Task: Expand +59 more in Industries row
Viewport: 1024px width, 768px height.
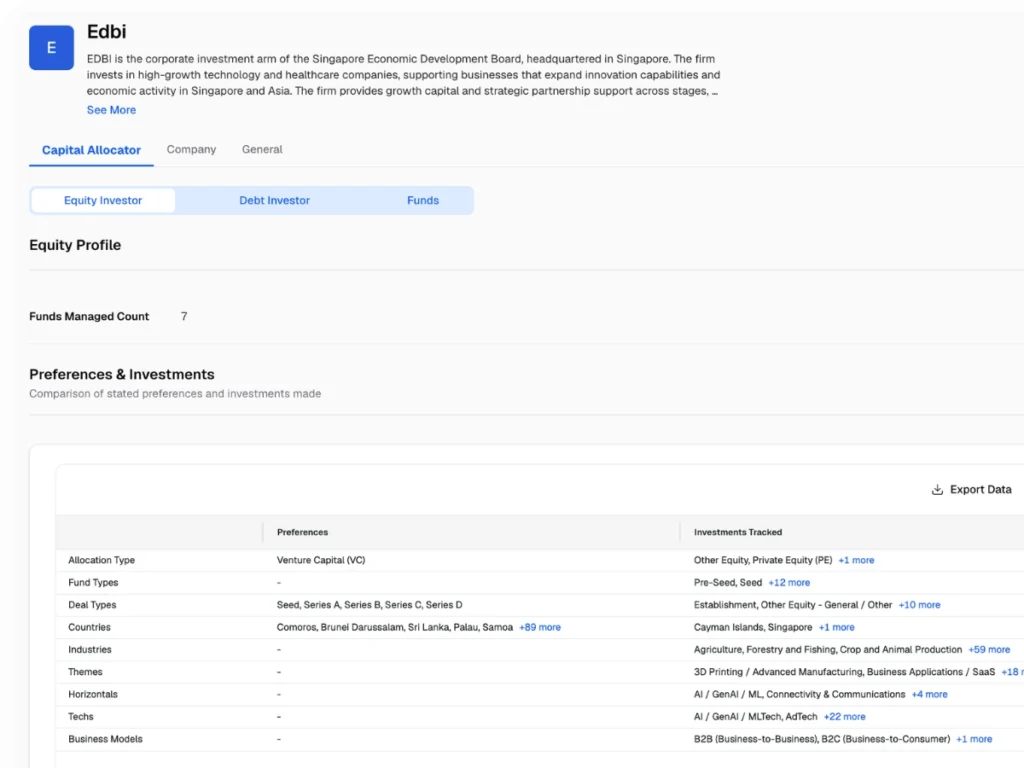Action: pyautogui.click(x=989, y=649)
